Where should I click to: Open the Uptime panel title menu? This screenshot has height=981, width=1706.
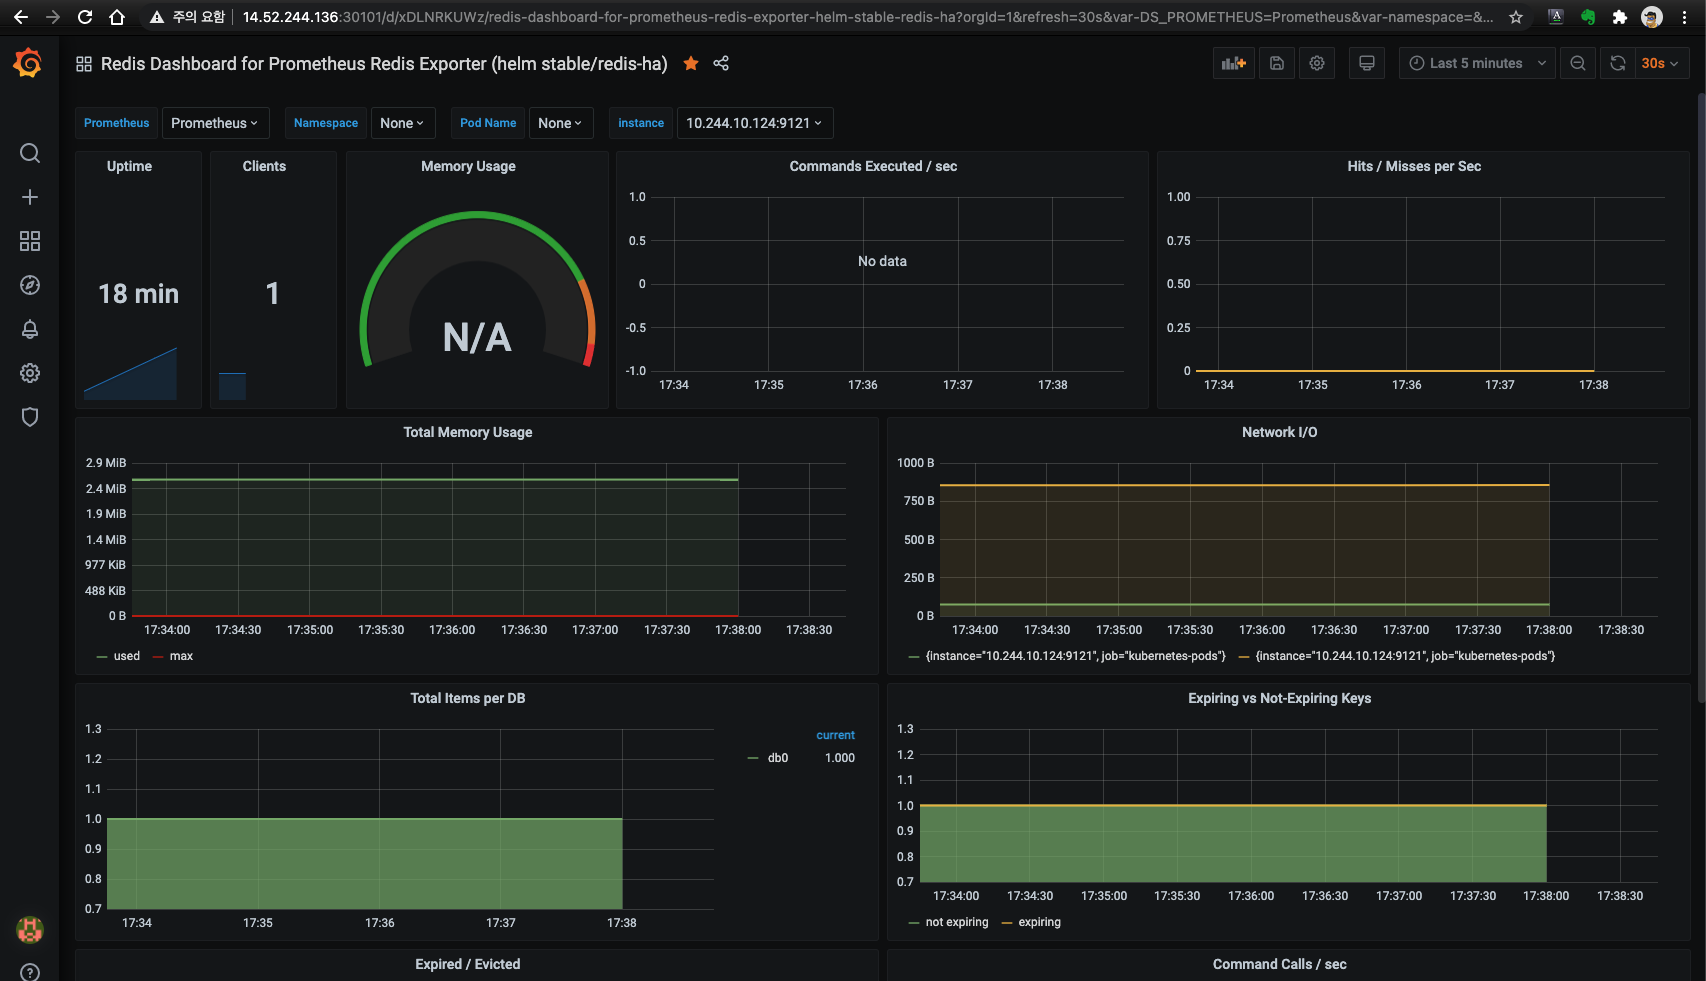(x=130, y=166)
